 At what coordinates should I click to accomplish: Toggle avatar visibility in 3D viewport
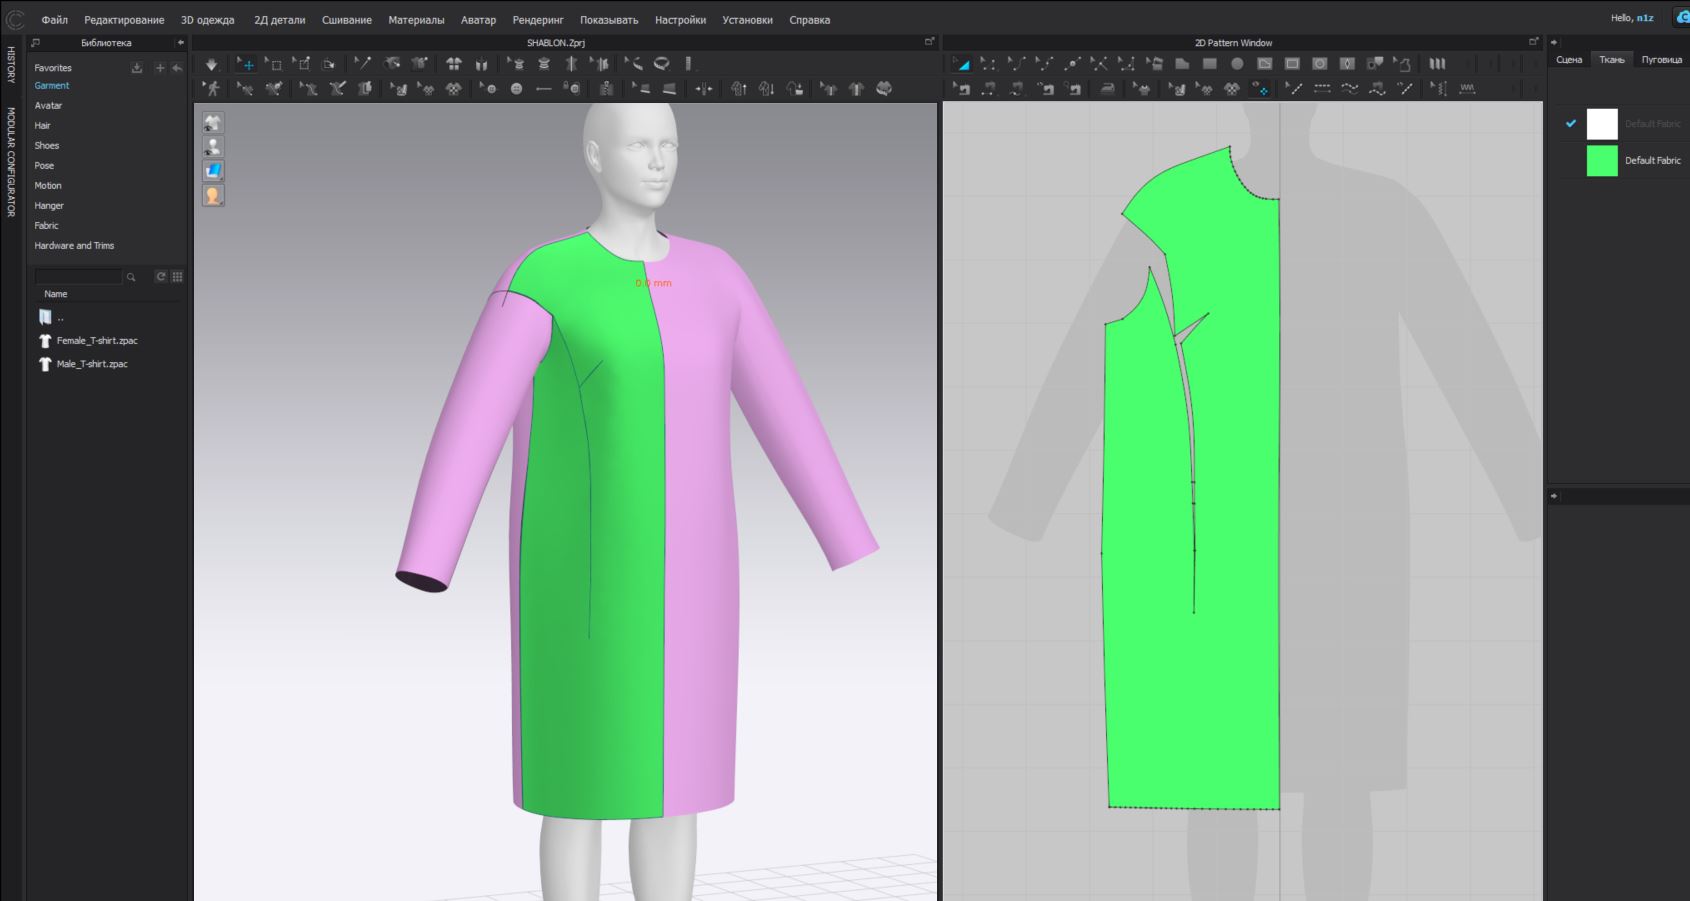coord(213,147)
